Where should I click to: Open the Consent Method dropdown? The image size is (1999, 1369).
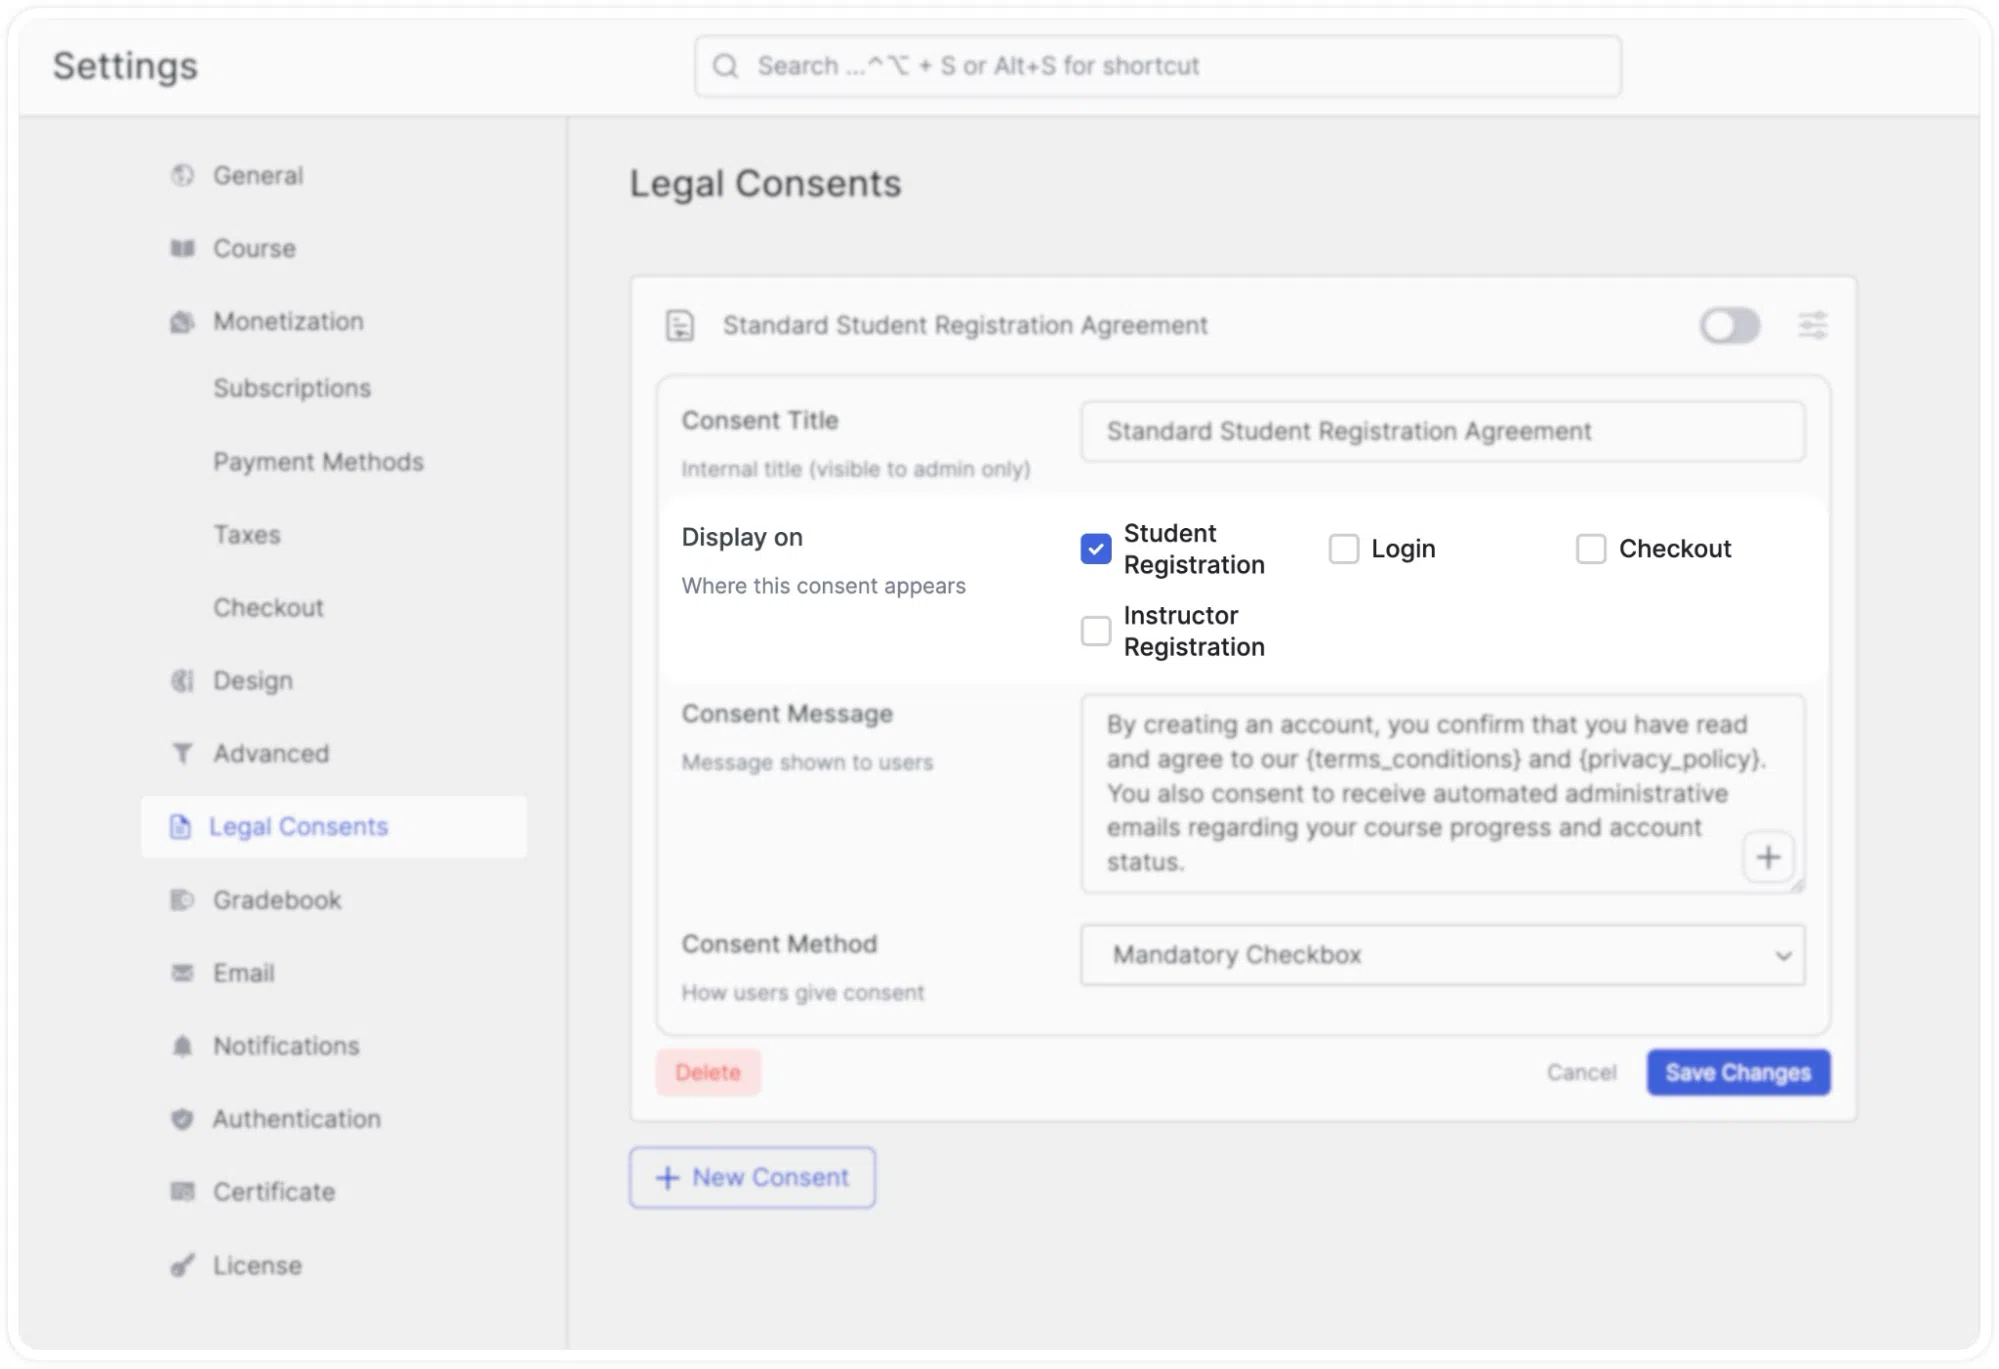1443,955
